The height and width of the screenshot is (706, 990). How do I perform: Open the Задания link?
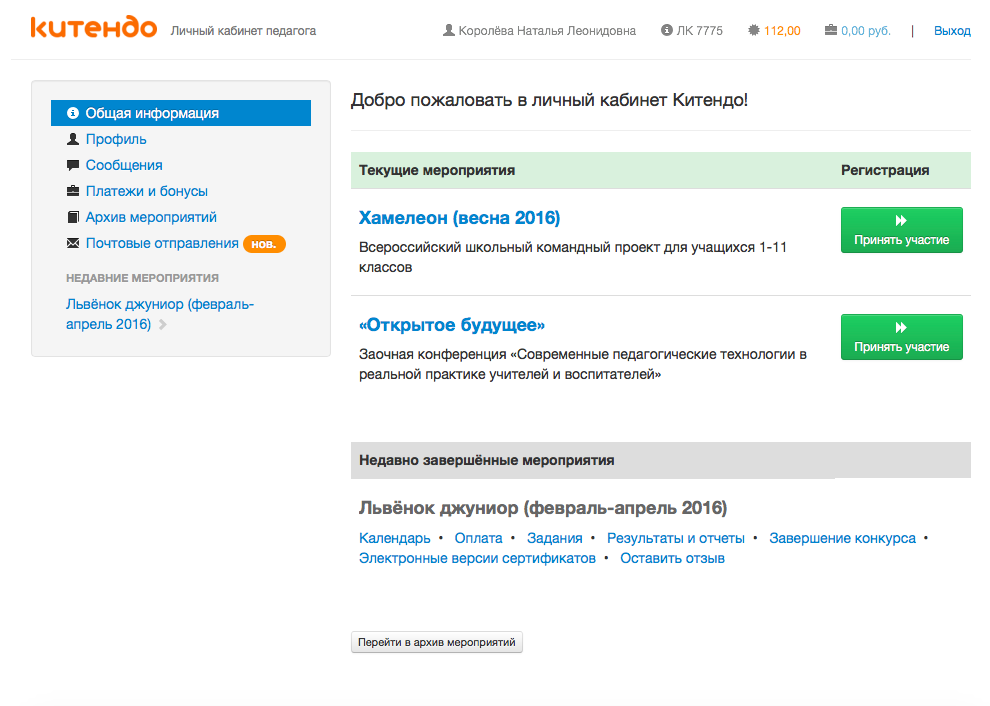point(554,538)
